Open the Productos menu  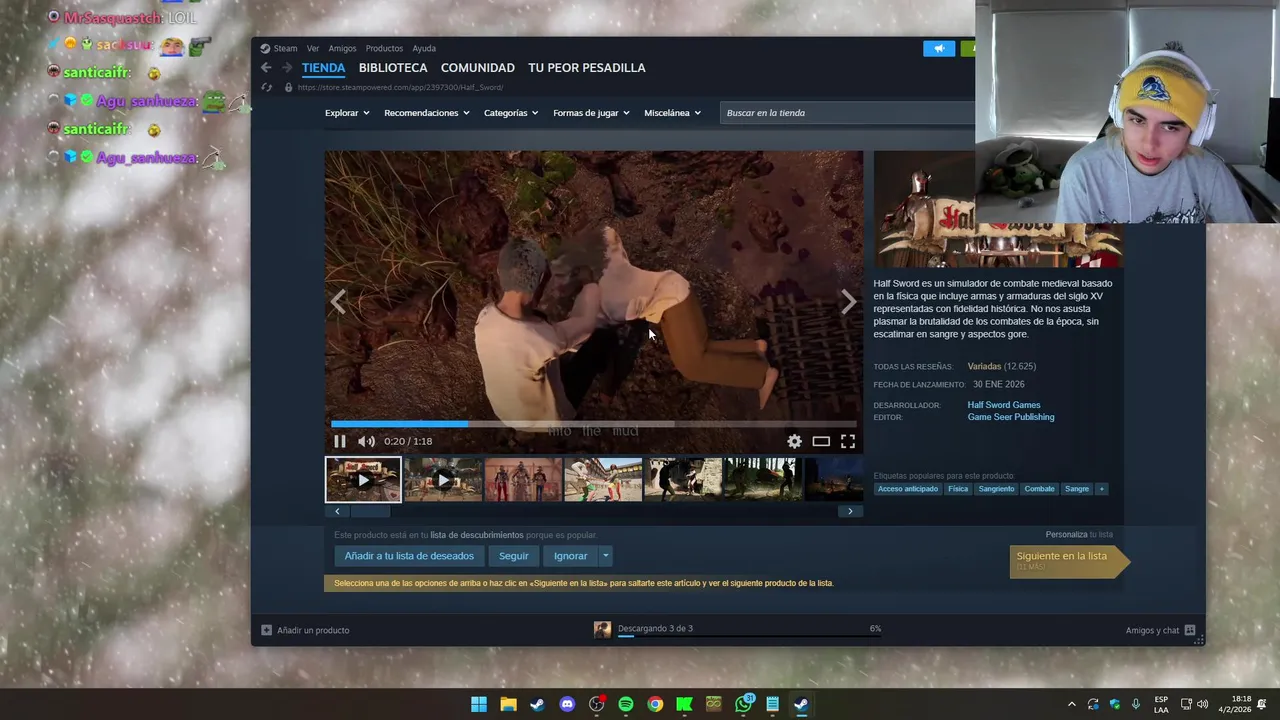click(384, 48)
